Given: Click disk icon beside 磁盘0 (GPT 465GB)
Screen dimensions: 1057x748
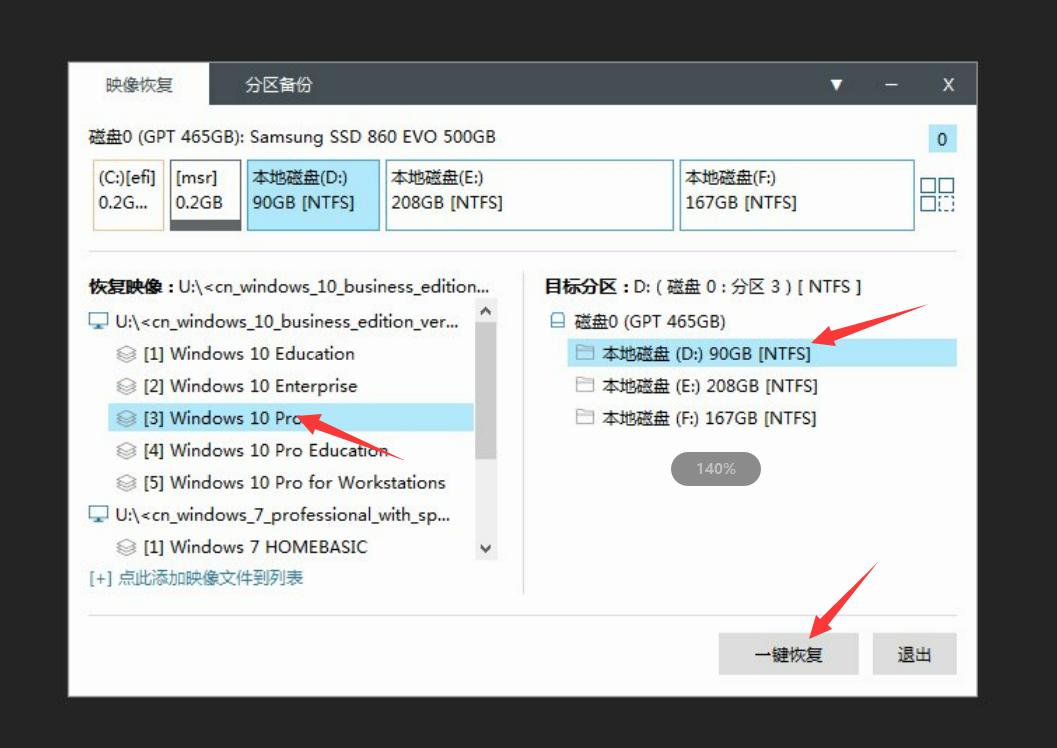Looking at the screenshot, I should click(x=557, y=321).
